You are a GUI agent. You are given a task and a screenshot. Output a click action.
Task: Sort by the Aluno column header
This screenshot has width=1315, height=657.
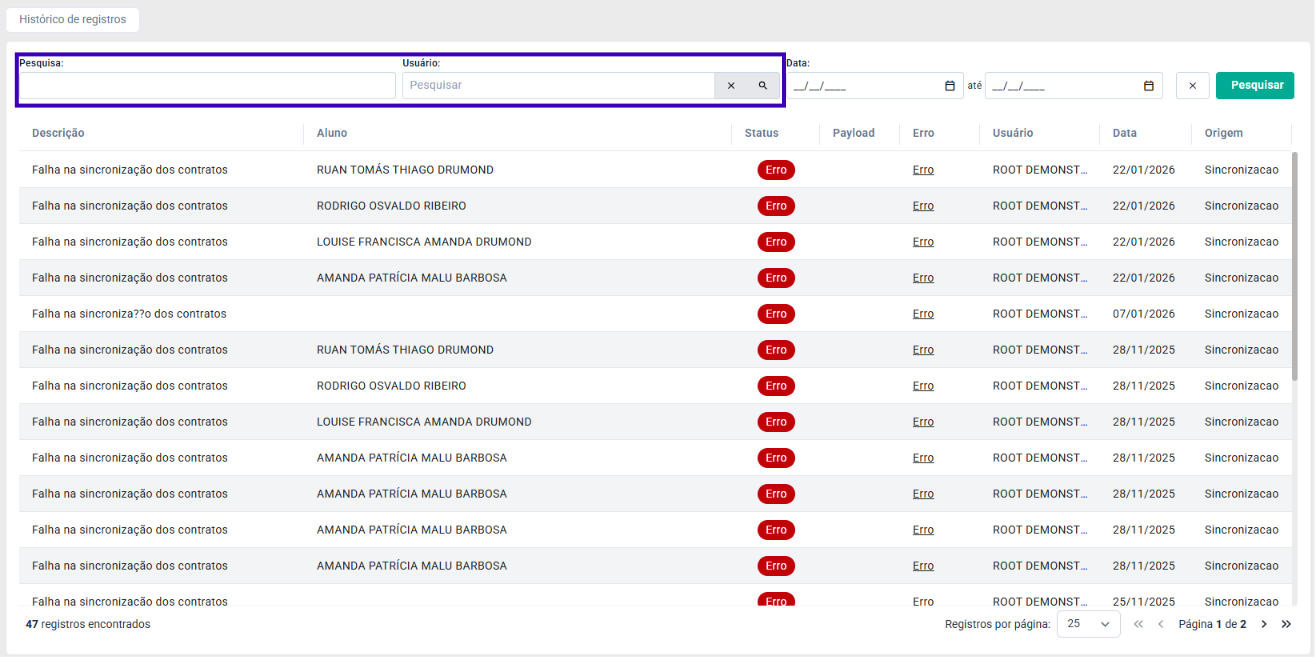pos(332,133)
